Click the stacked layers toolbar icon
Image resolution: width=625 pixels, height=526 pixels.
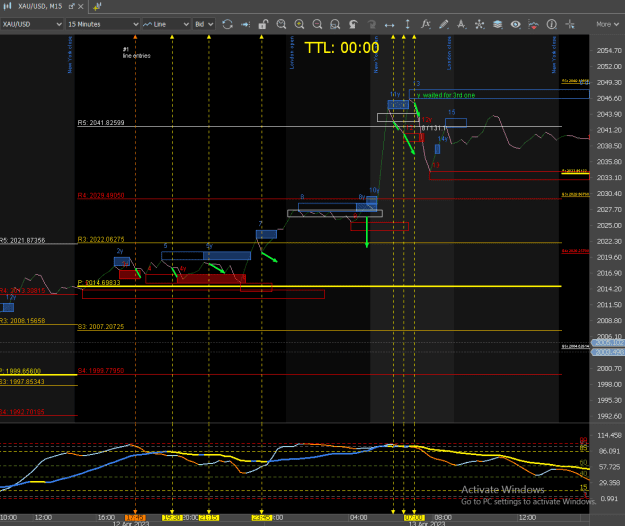497,24
